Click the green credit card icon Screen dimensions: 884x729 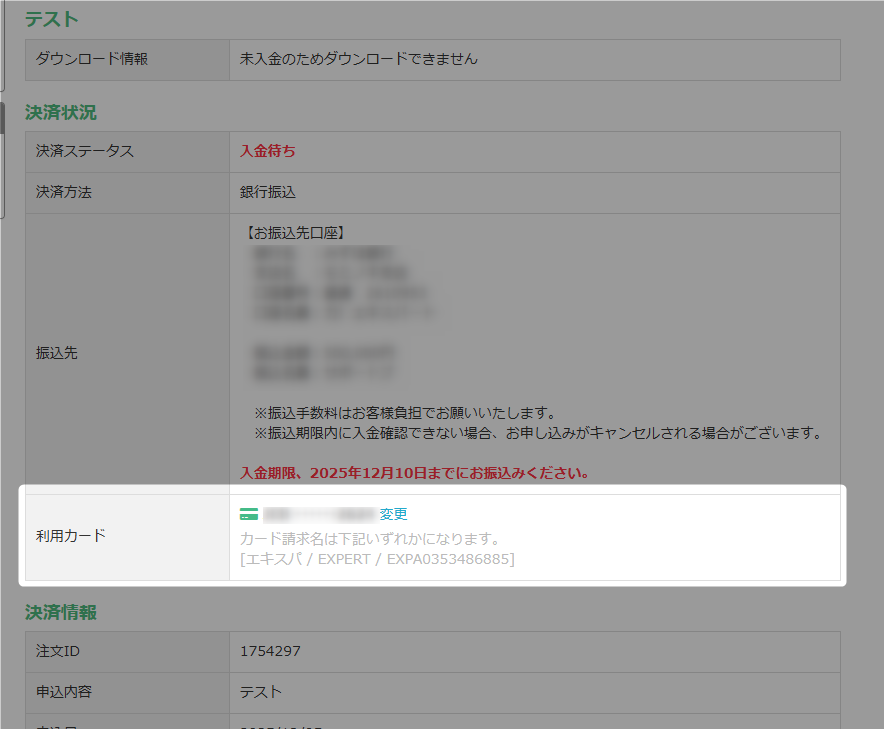point(249,514)
